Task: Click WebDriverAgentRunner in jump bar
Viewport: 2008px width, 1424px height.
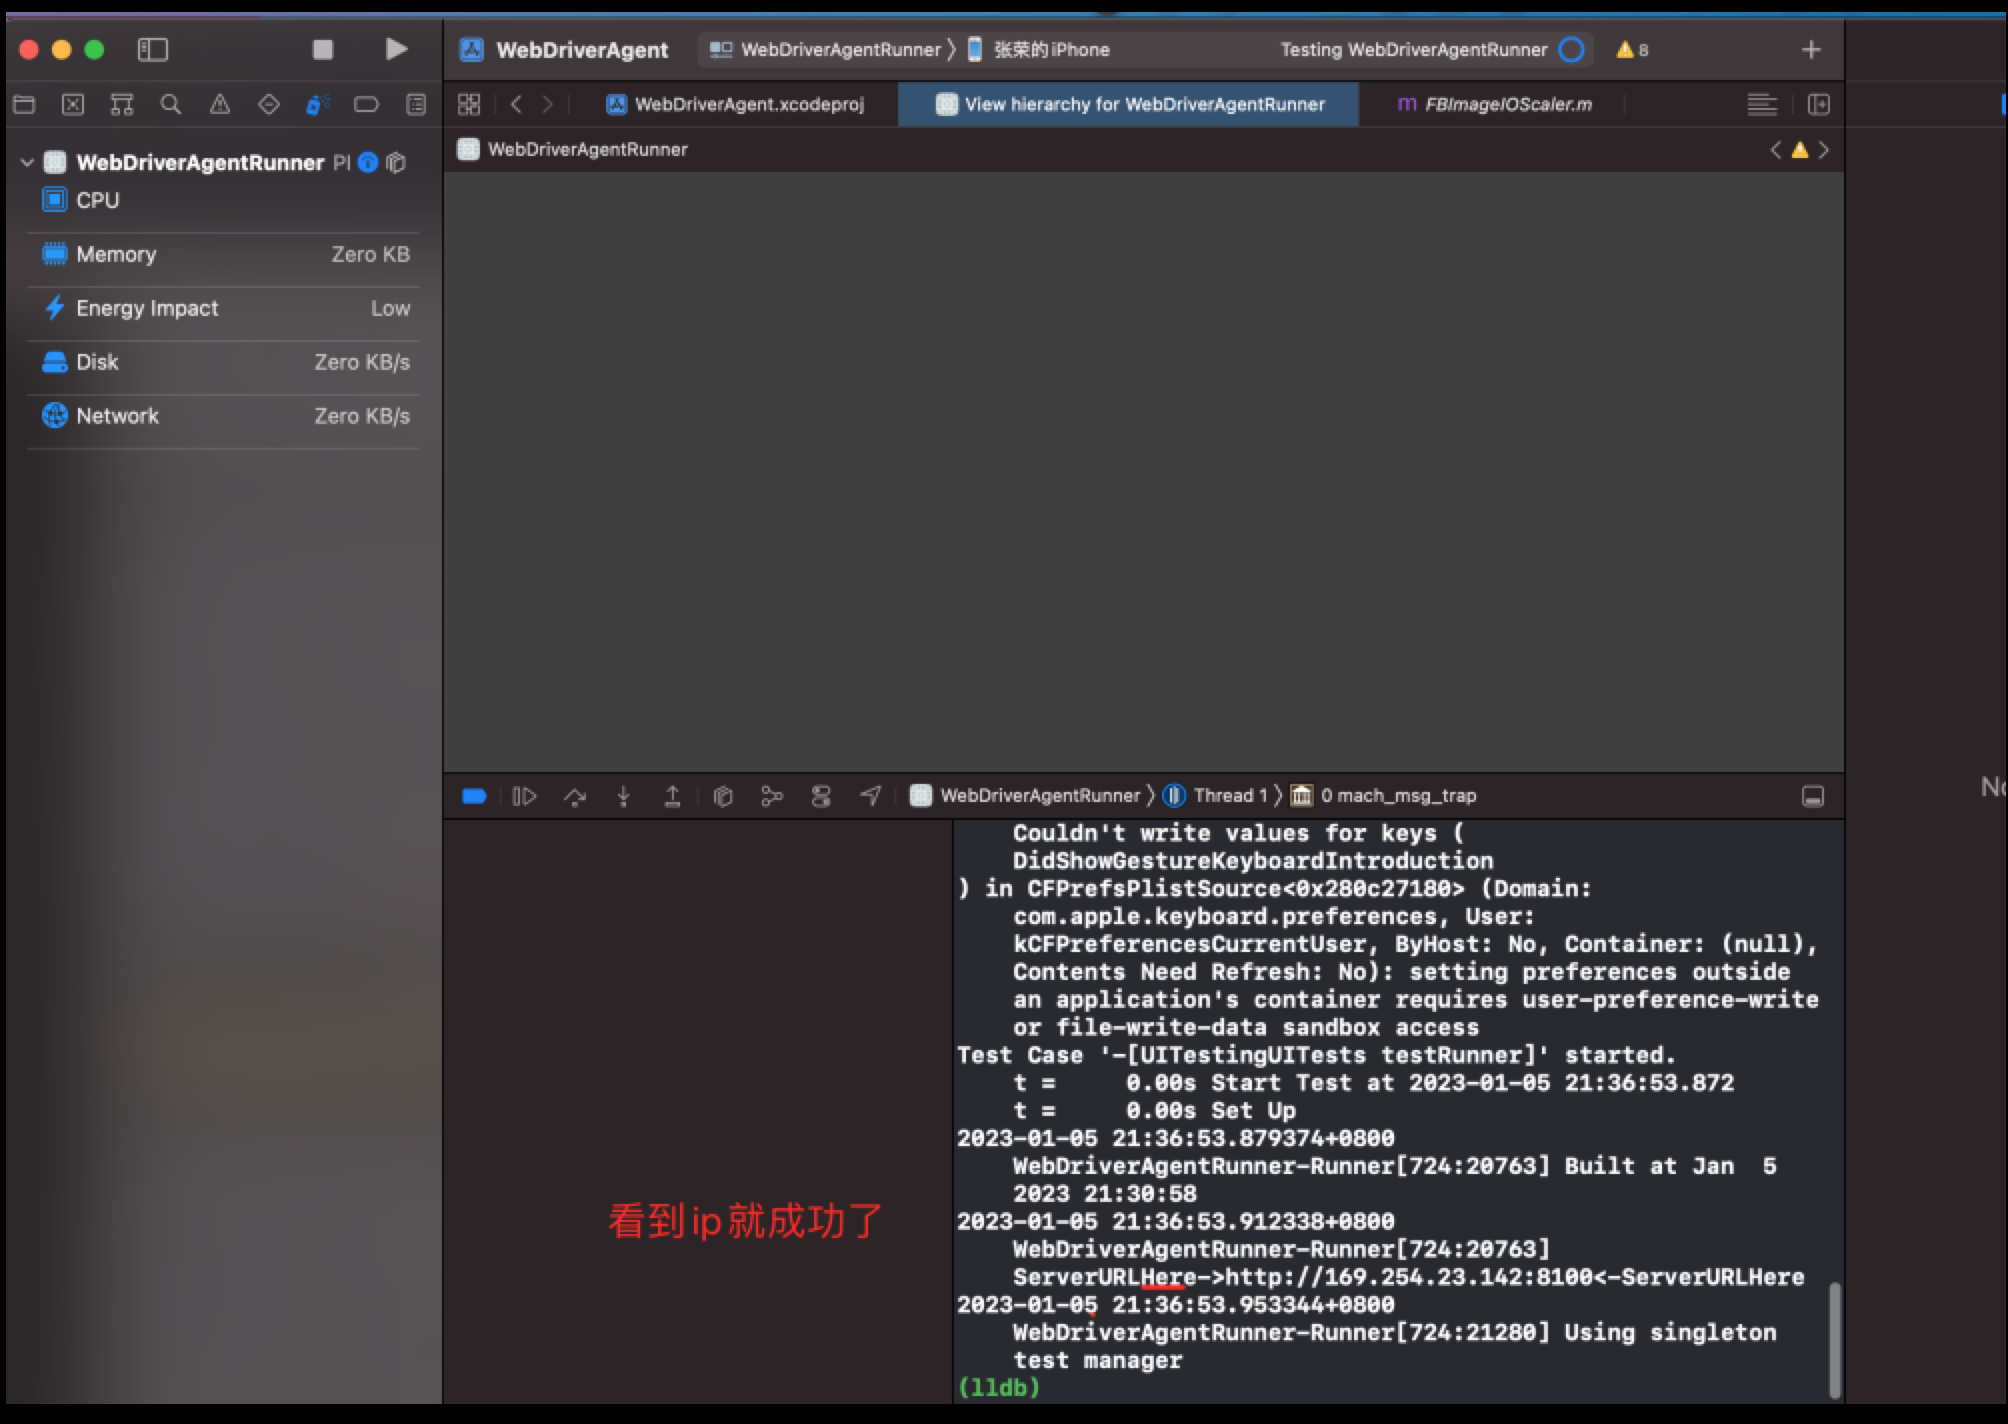Action: (573, 149)
